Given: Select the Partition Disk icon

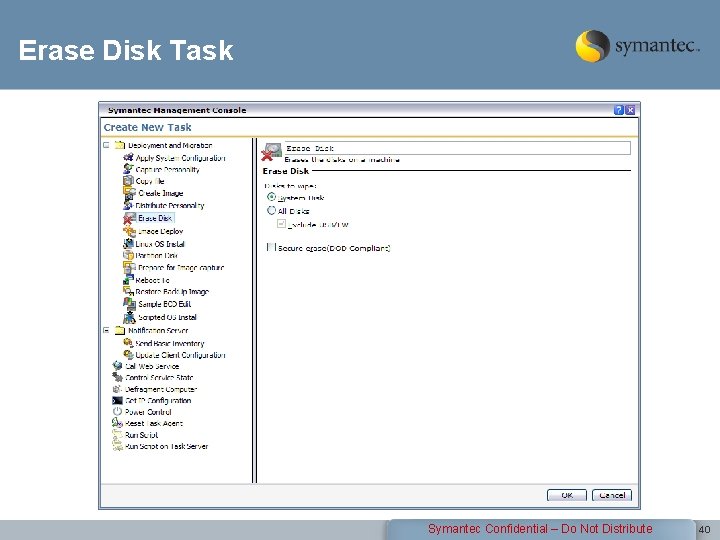Looking at the screenshot, I should point(128,255).
